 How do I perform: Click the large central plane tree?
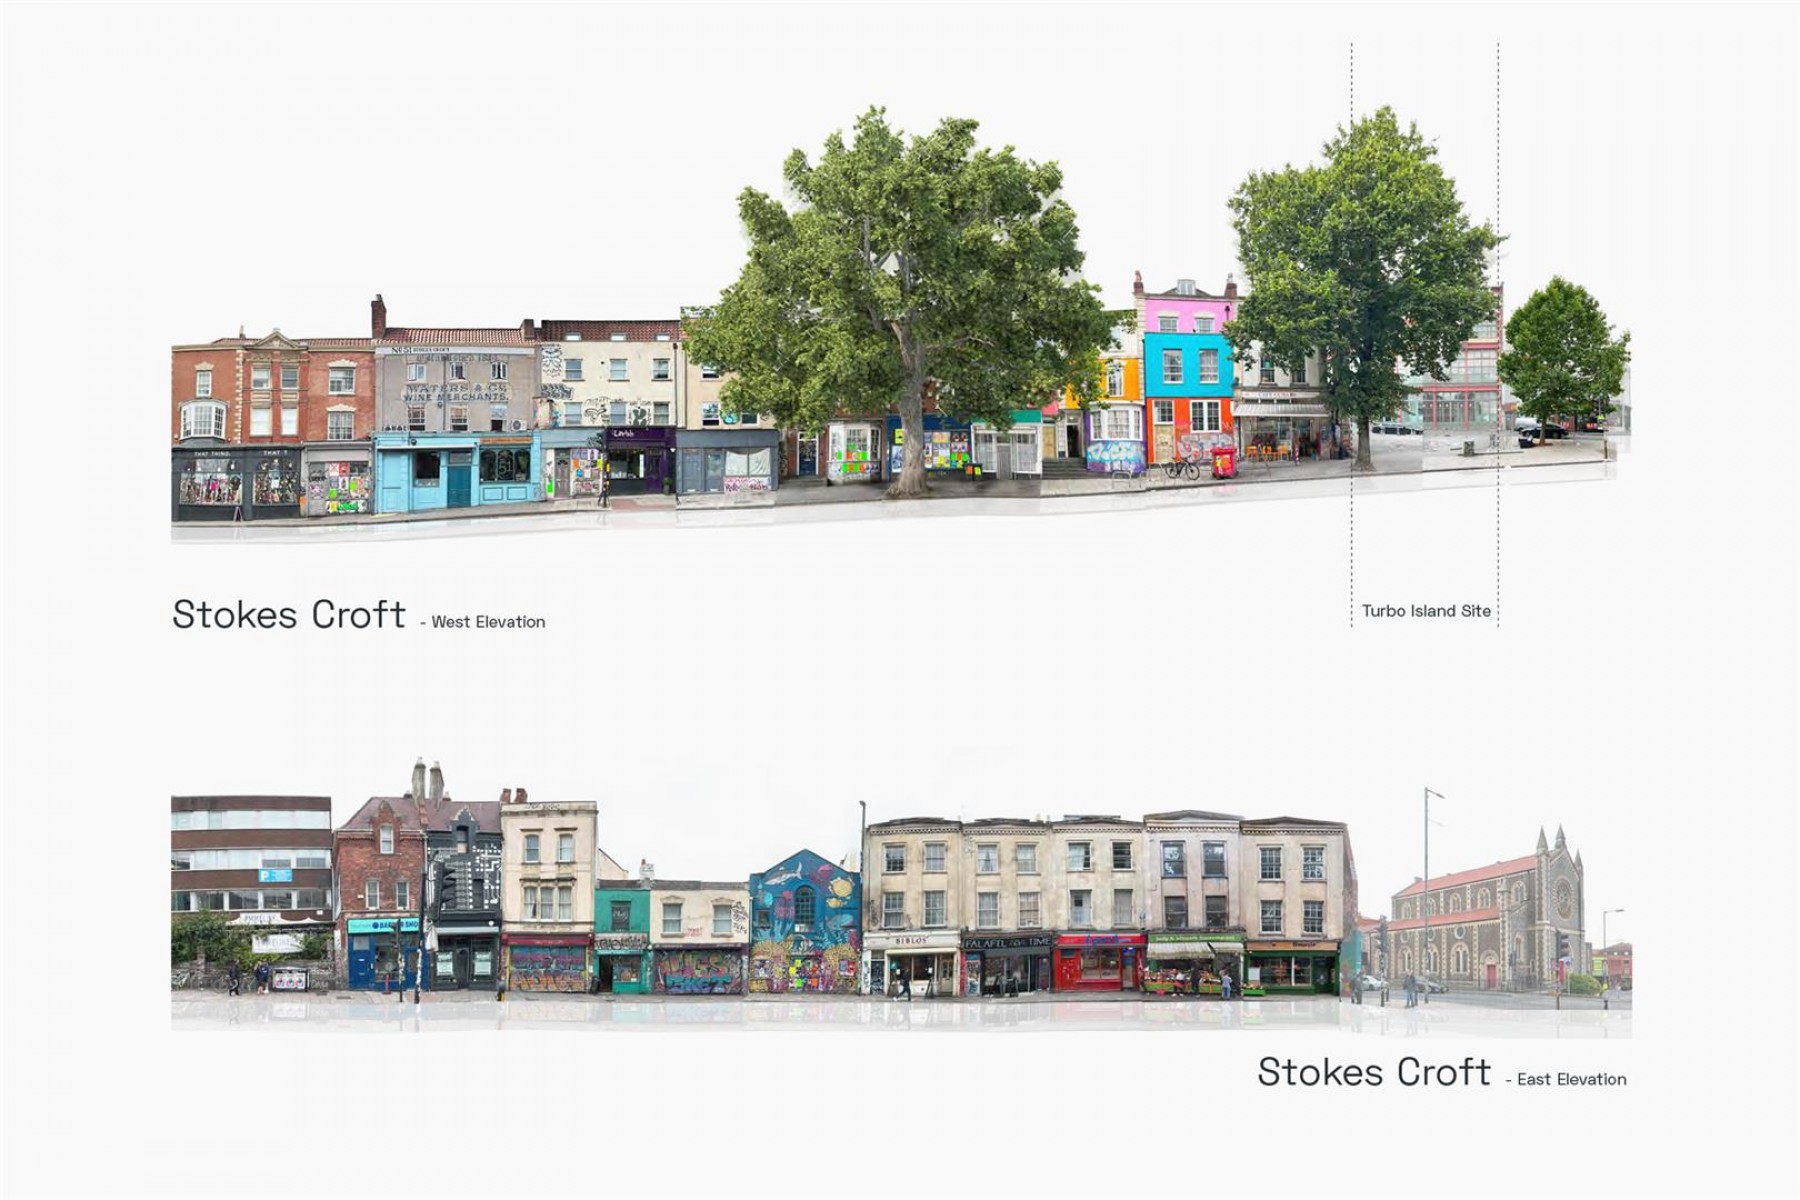[x=905, y=300]
